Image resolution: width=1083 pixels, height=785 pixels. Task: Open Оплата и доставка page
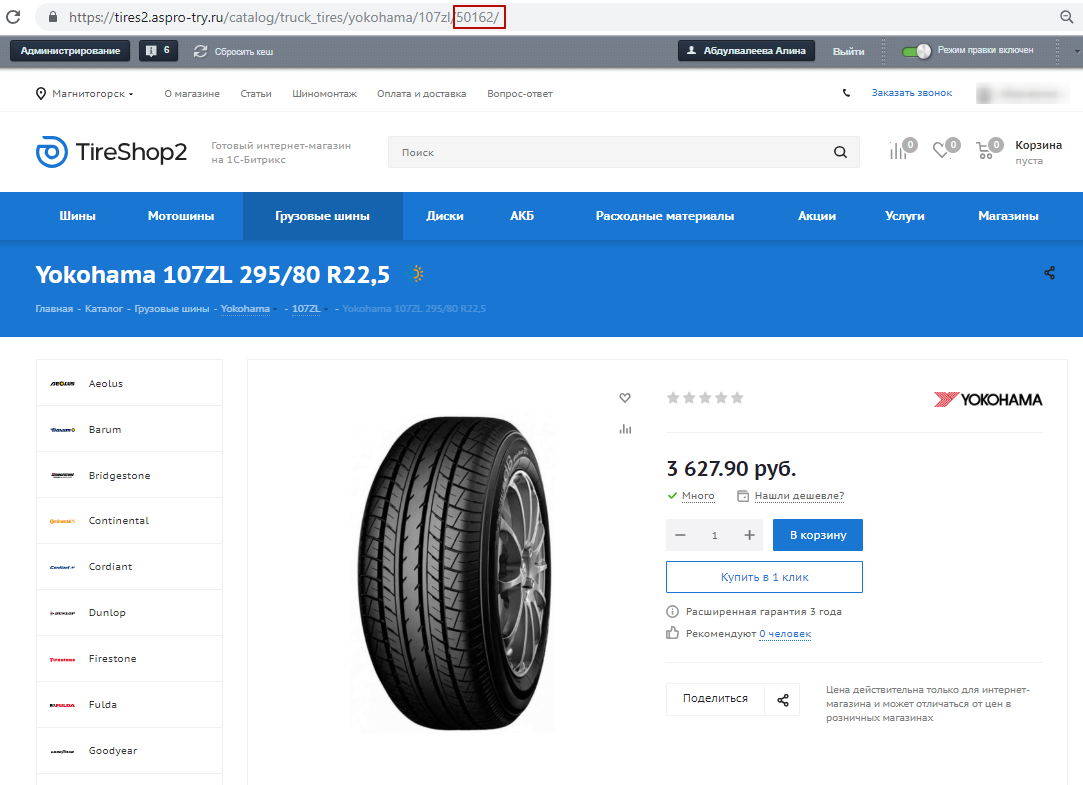(x=421, y=93)
